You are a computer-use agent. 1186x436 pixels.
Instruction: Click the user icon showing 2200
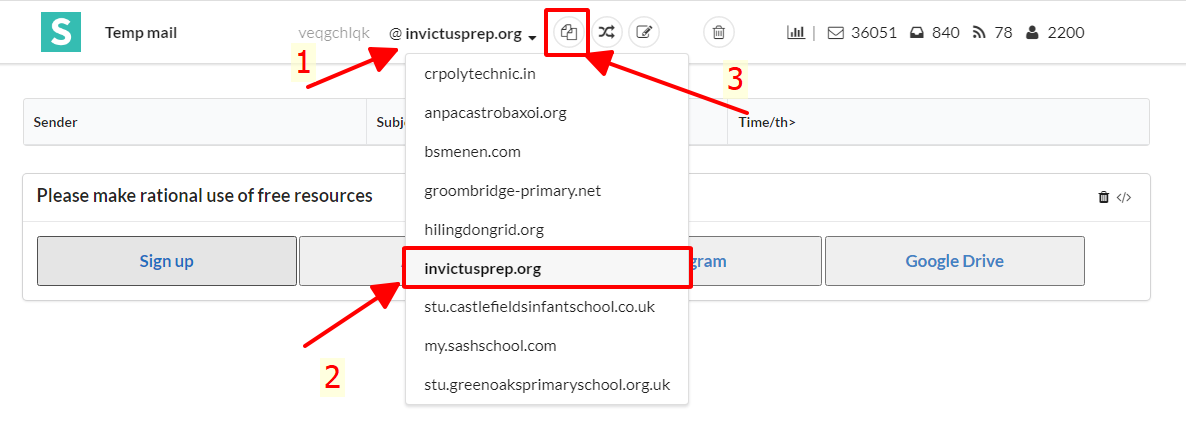tap(1032, 33)
